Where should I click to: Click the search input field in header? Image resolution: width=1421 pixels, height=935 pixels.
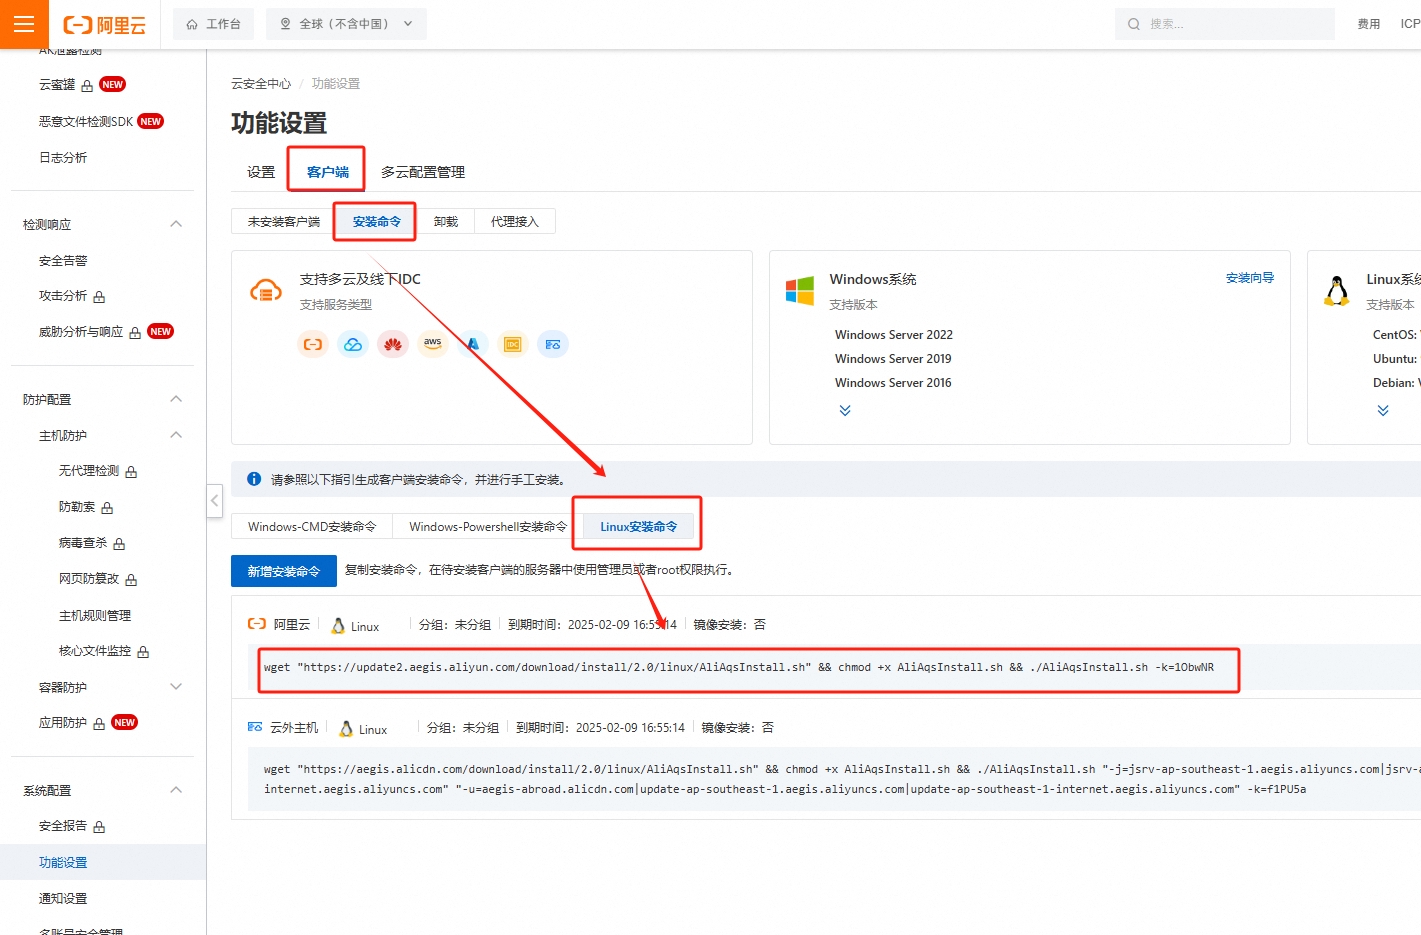pos(1230,24)
